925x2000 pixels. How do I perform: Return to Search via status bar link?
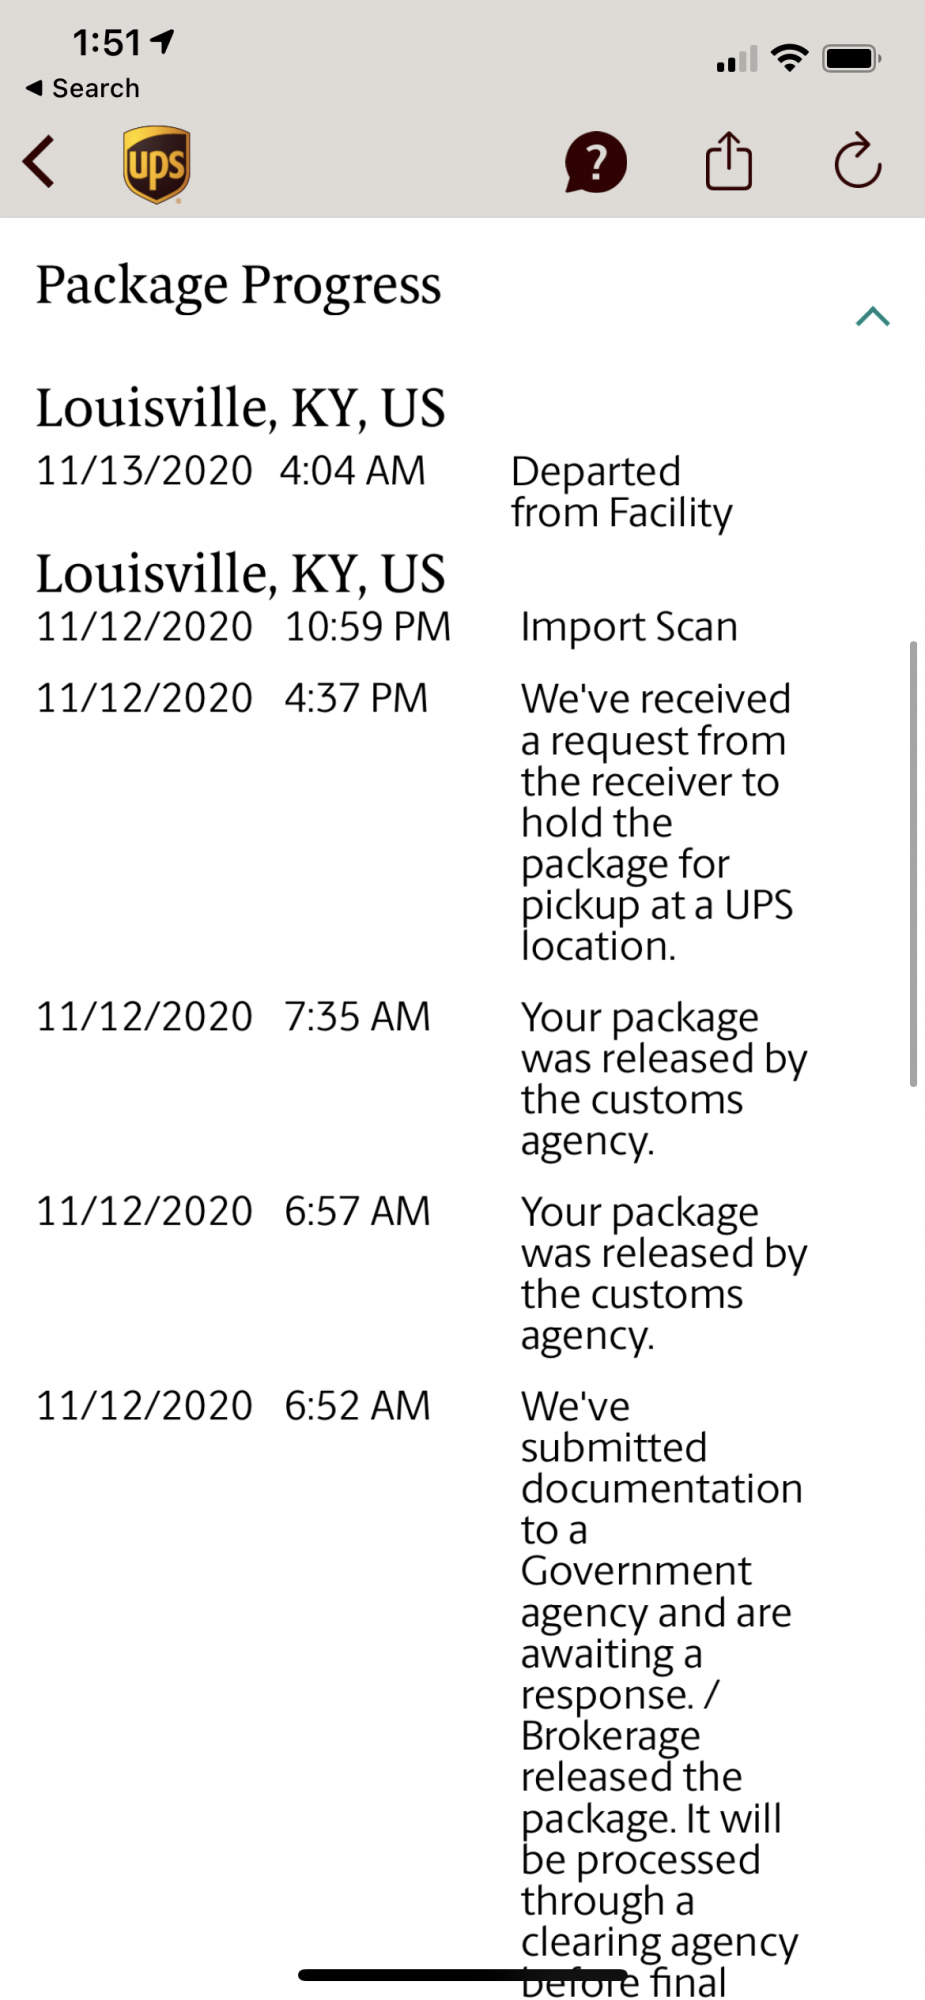(x=83, y=88)
